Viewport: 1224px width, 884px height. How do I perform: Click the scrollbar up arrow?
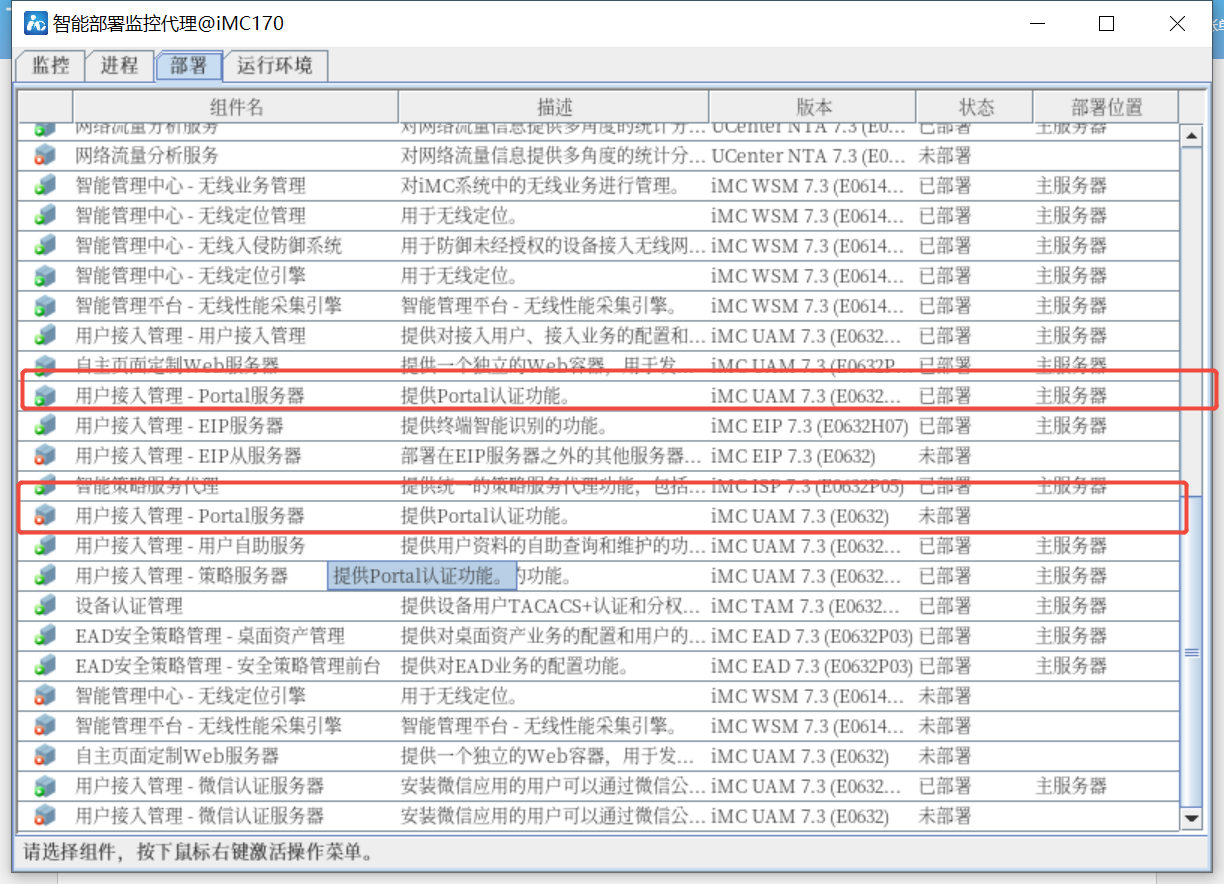1191,135
